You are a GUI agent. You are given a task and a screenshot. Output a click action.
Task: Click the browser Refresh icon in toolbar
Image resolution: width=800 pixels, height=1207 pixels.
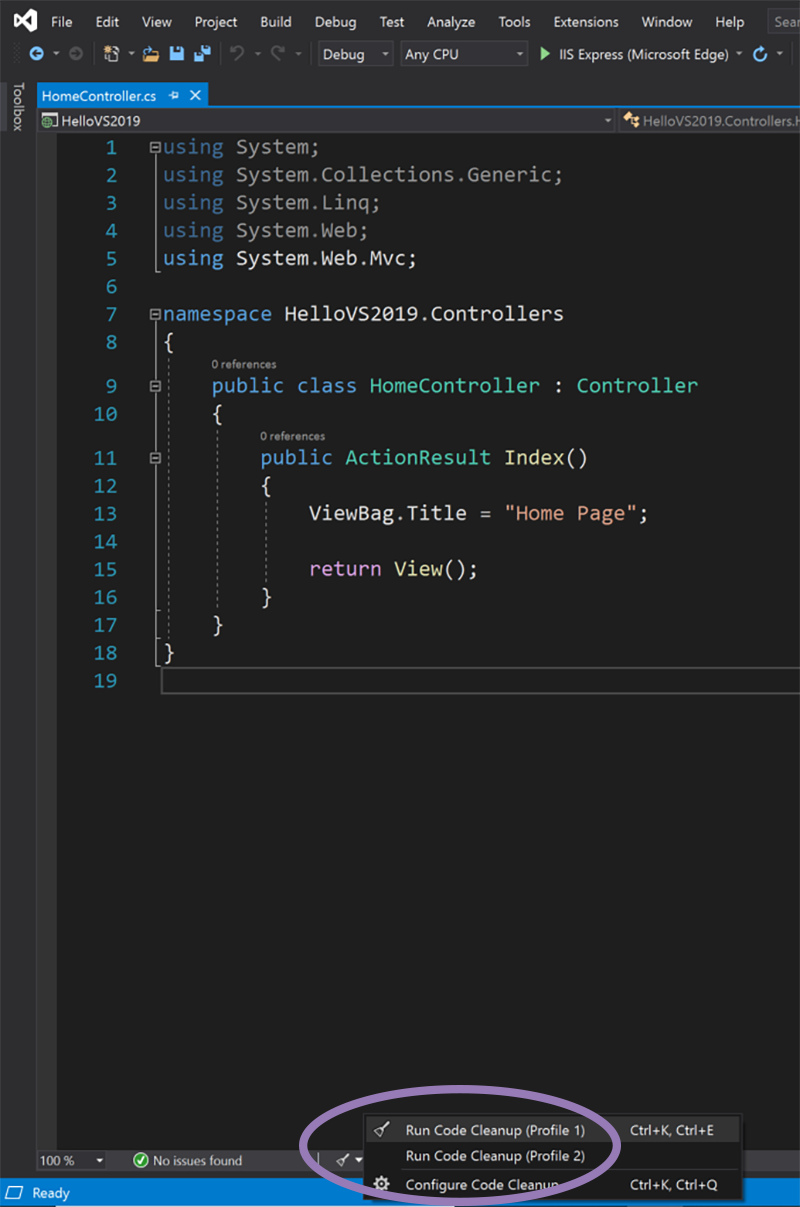(x=760, y=55)
